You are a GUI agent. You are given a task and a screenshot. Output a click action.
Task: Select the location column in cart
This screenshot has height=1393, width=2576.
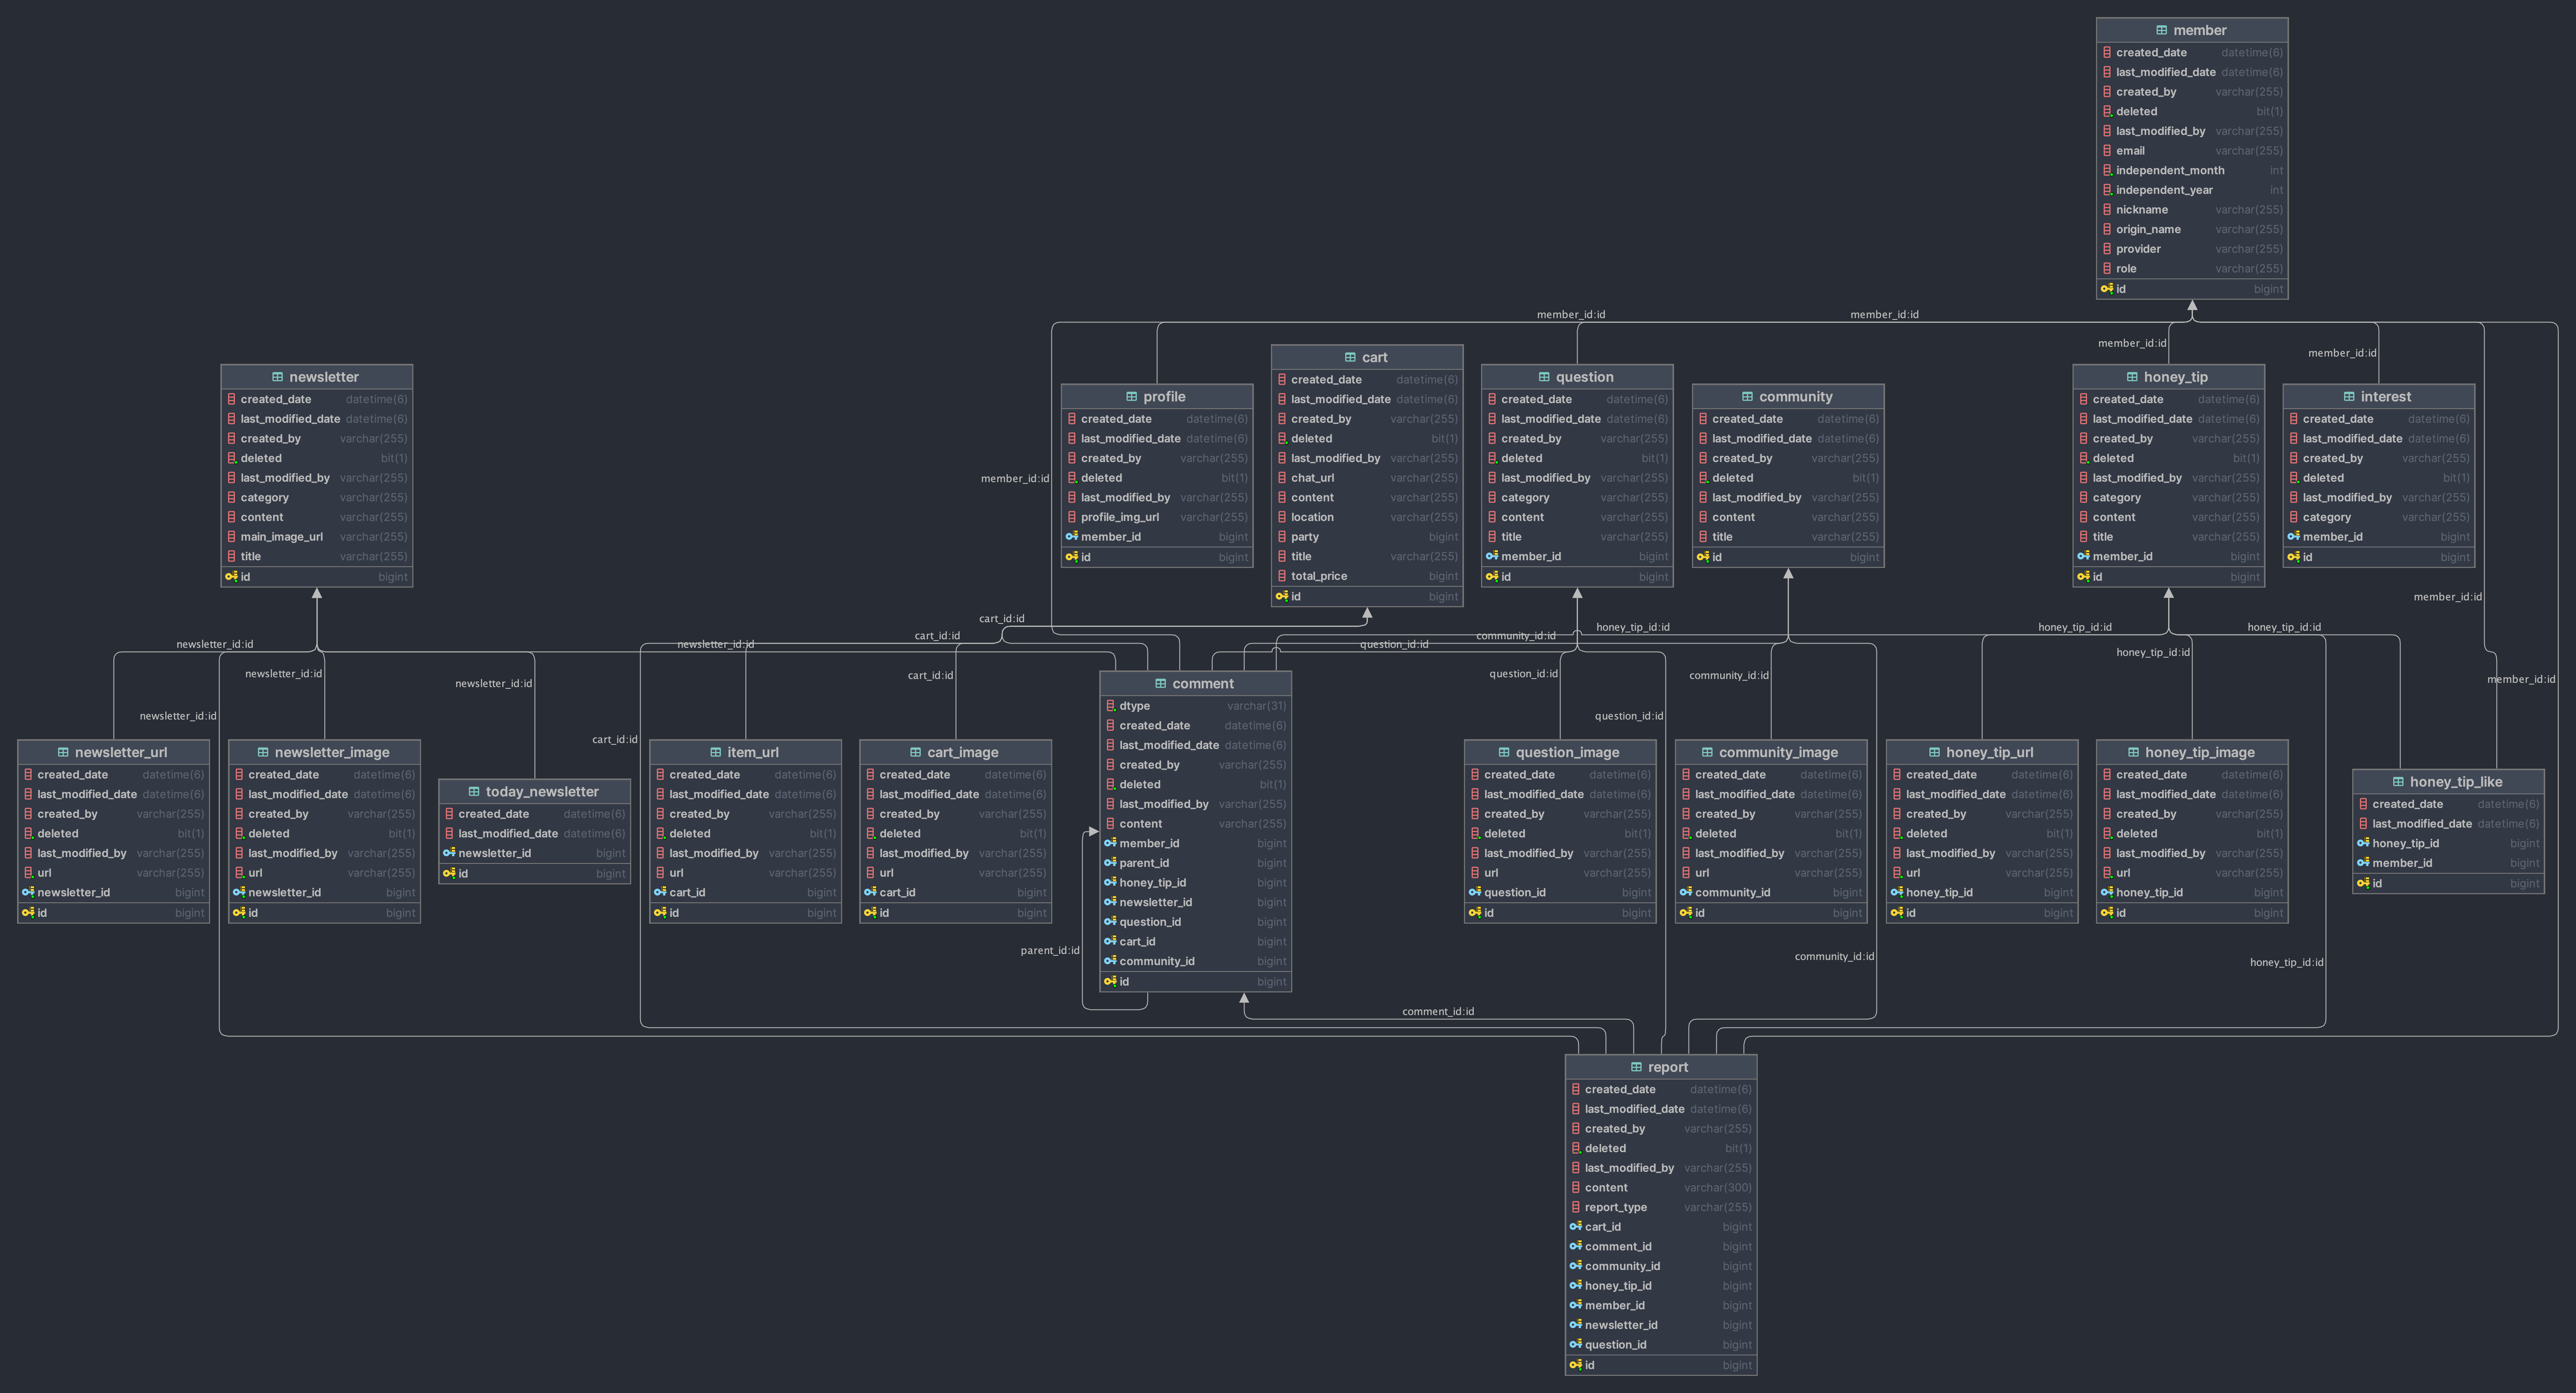1367,518
